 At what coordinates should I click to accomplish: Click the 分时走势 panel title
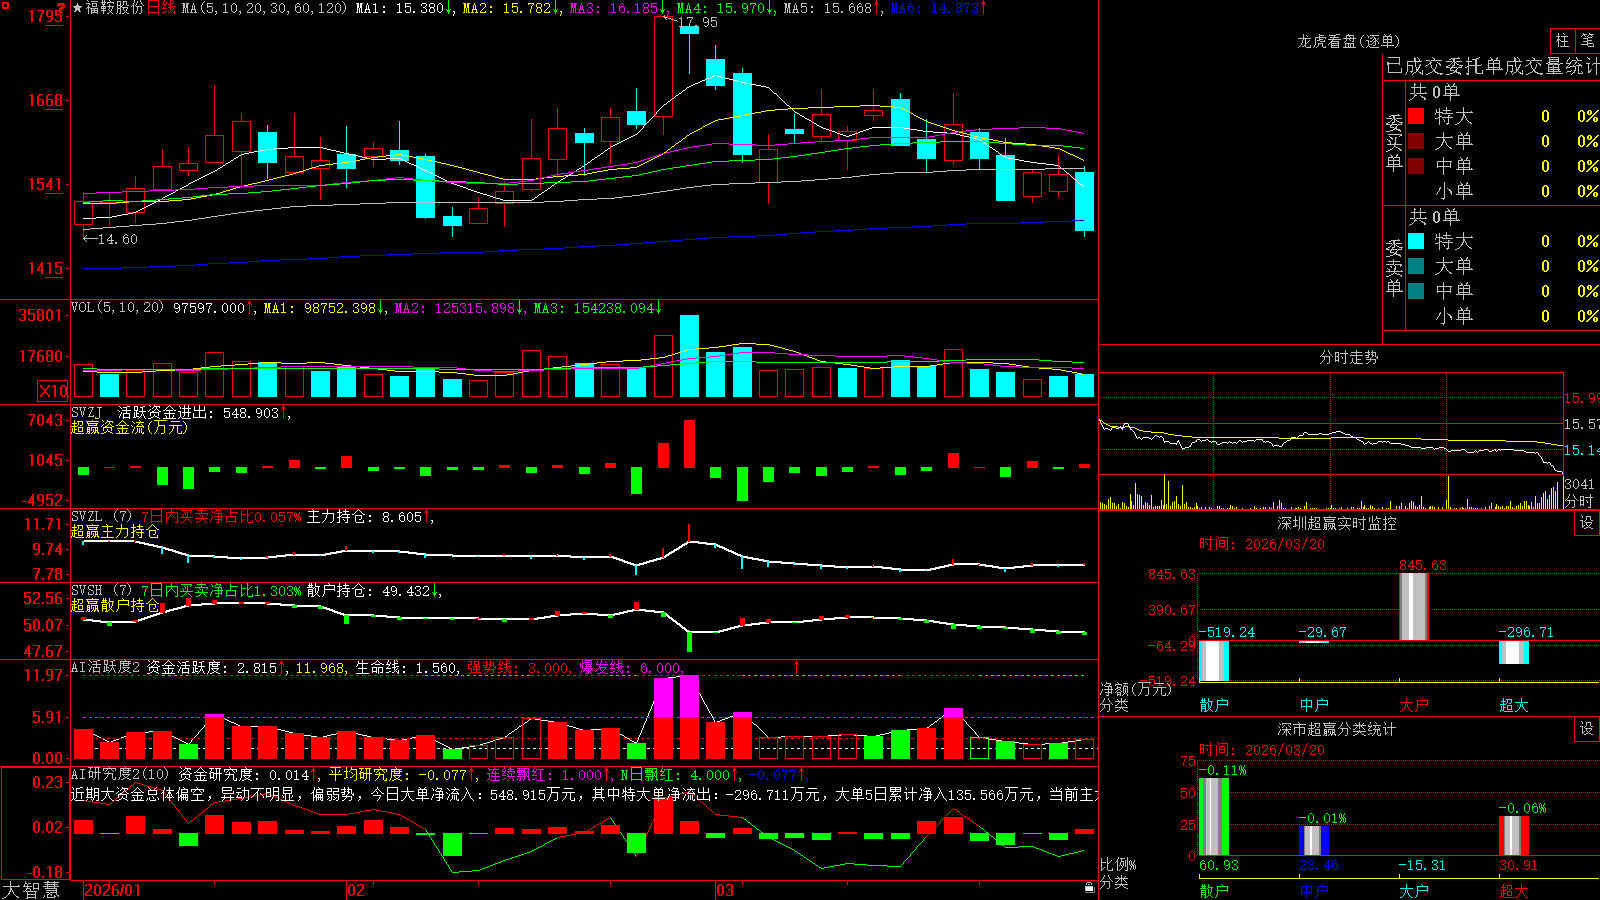point(1348,357)
